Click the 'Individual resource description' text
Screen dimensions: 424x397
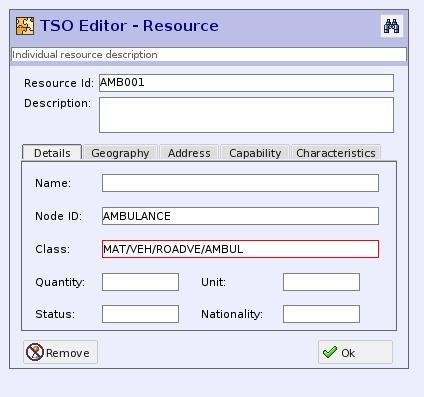85,55
